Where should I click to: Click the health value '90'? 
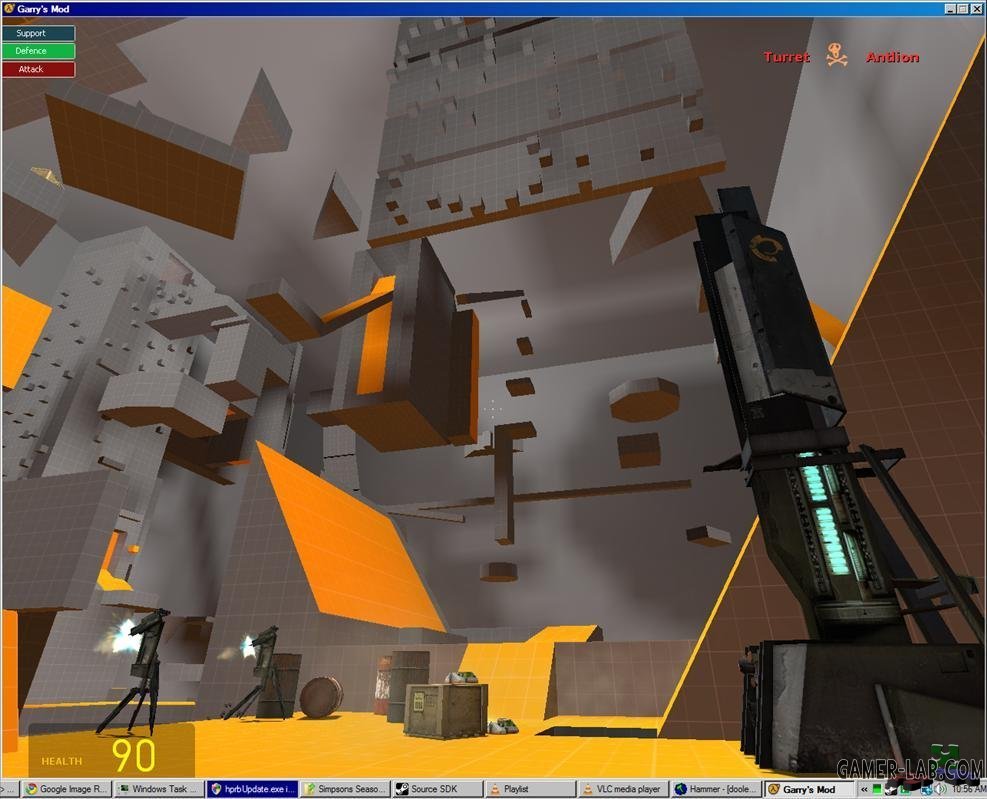pos(133,756)
